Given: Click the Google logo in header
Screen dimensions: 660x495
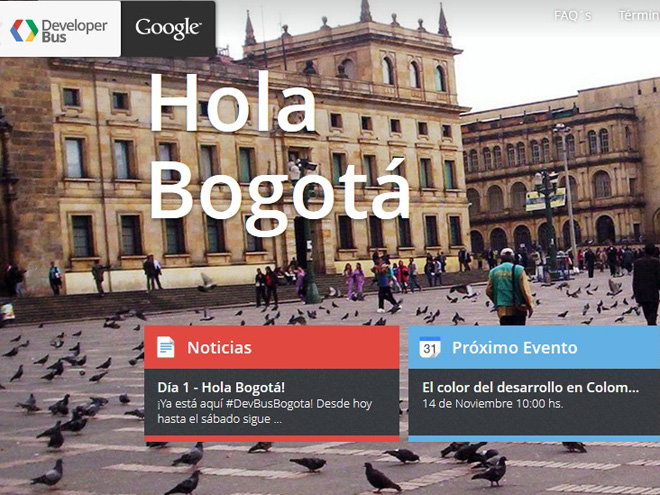Looking at the screenshot, I should 168,29.
